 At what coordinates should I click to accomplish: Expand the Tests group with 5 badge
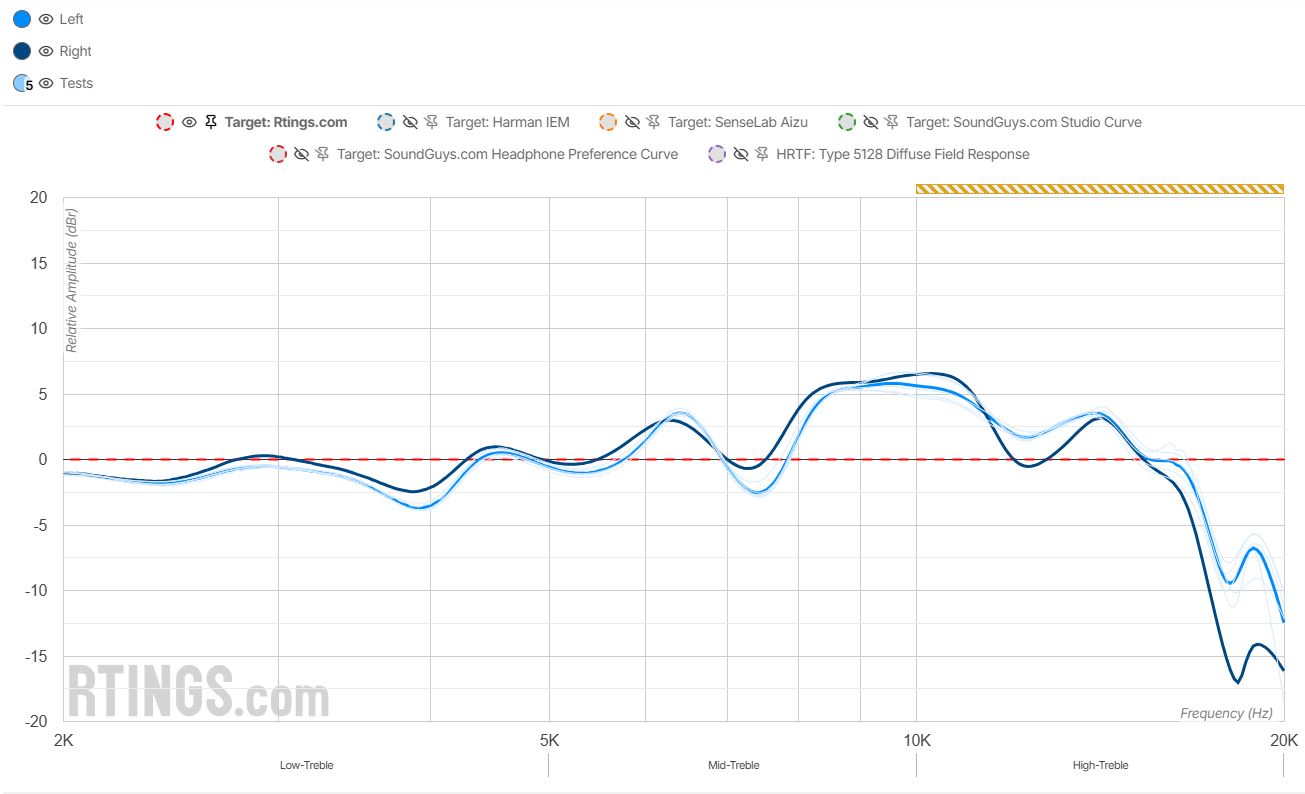click(x=23, y=84)
